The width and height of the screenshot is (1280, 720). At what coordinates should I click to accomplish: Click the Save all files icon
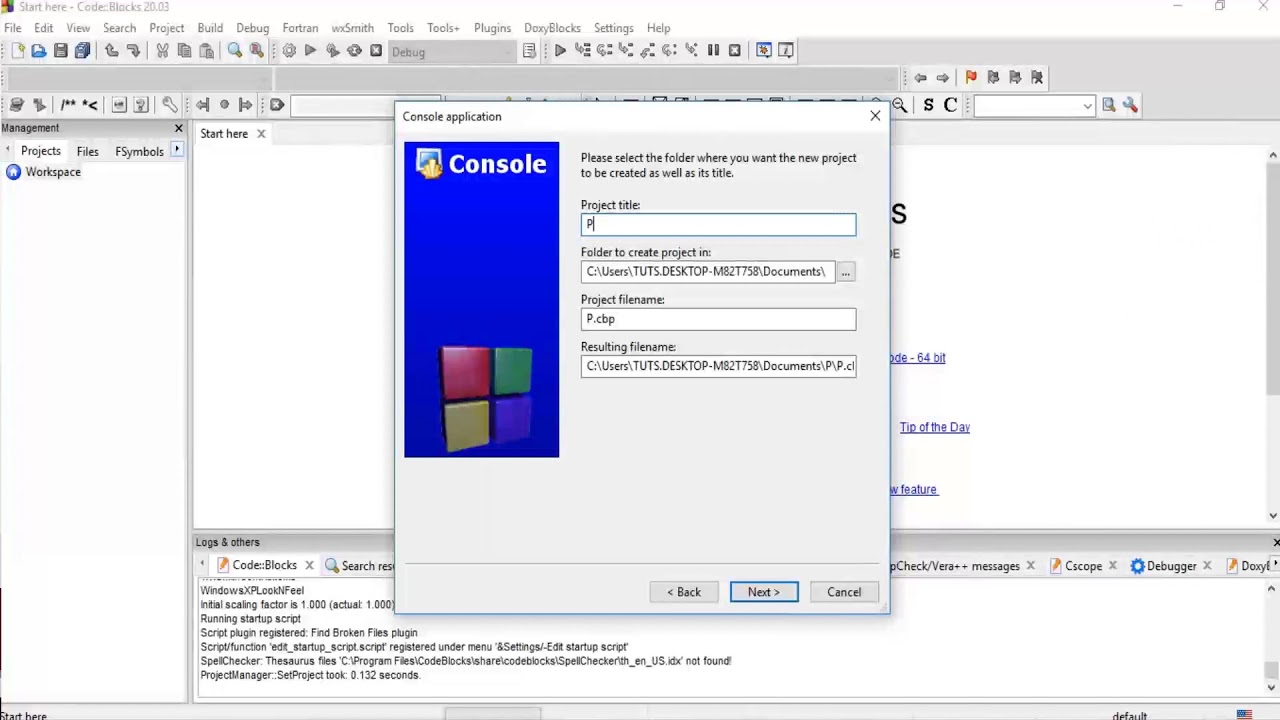click(x=83, y=51)
